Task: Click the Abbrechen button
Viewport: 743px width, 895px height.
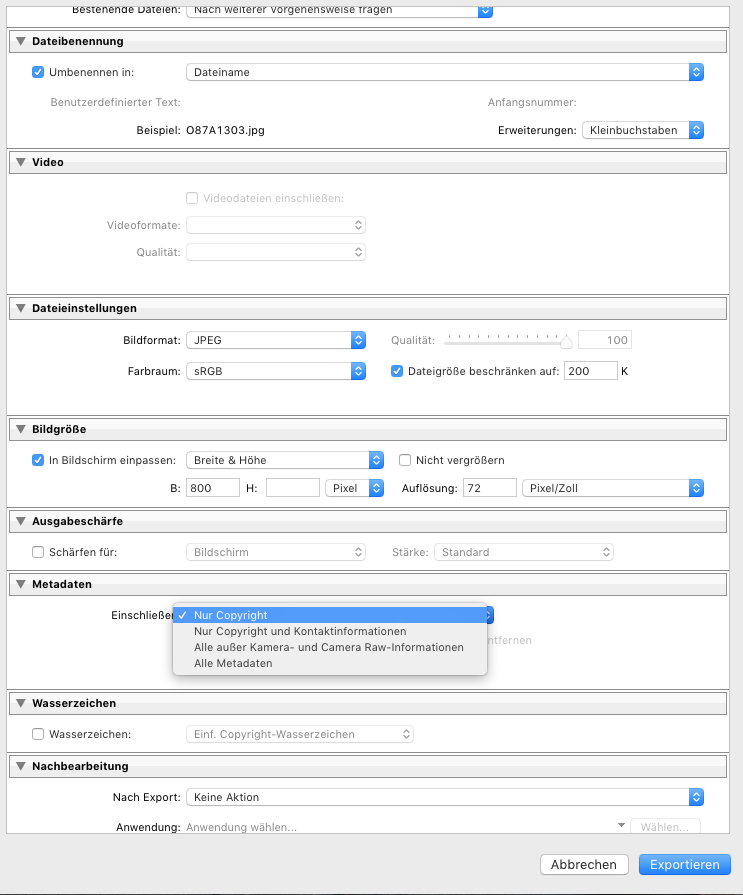Action: (584, 865)
